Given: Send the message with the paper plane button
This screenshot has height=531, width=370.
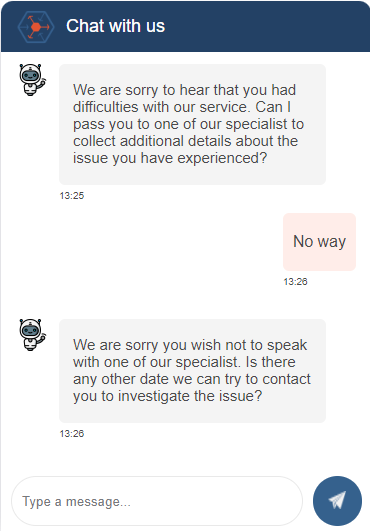Looking at the screenshot, I should pyautogui.click(x=337, y=501).
